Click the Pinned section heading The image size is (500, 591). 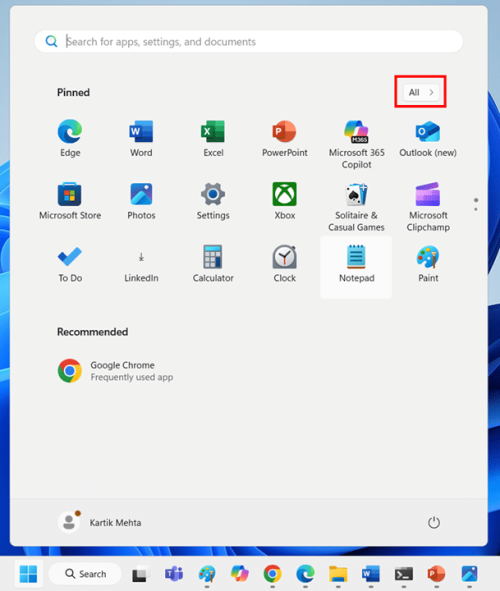(73, 92)
